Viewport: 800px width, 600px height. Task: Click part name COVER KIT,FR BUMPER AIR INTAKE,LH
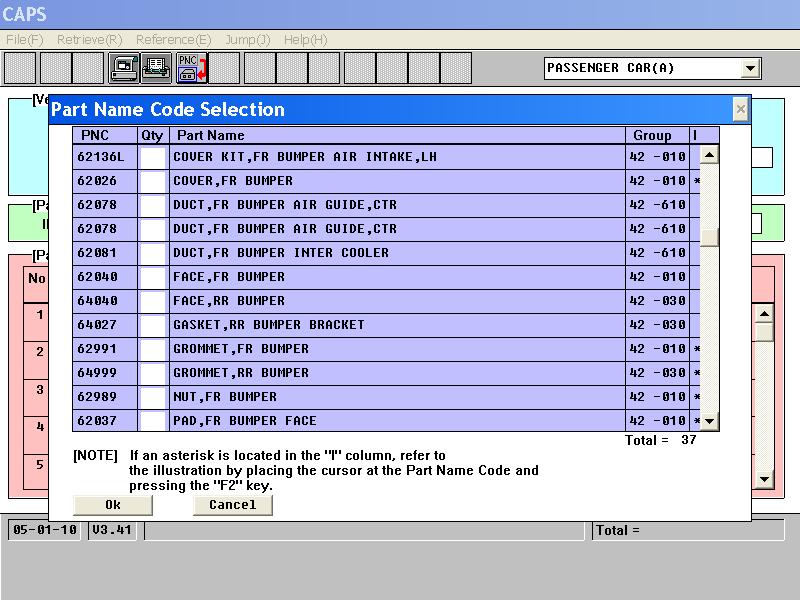coord(305,157)
